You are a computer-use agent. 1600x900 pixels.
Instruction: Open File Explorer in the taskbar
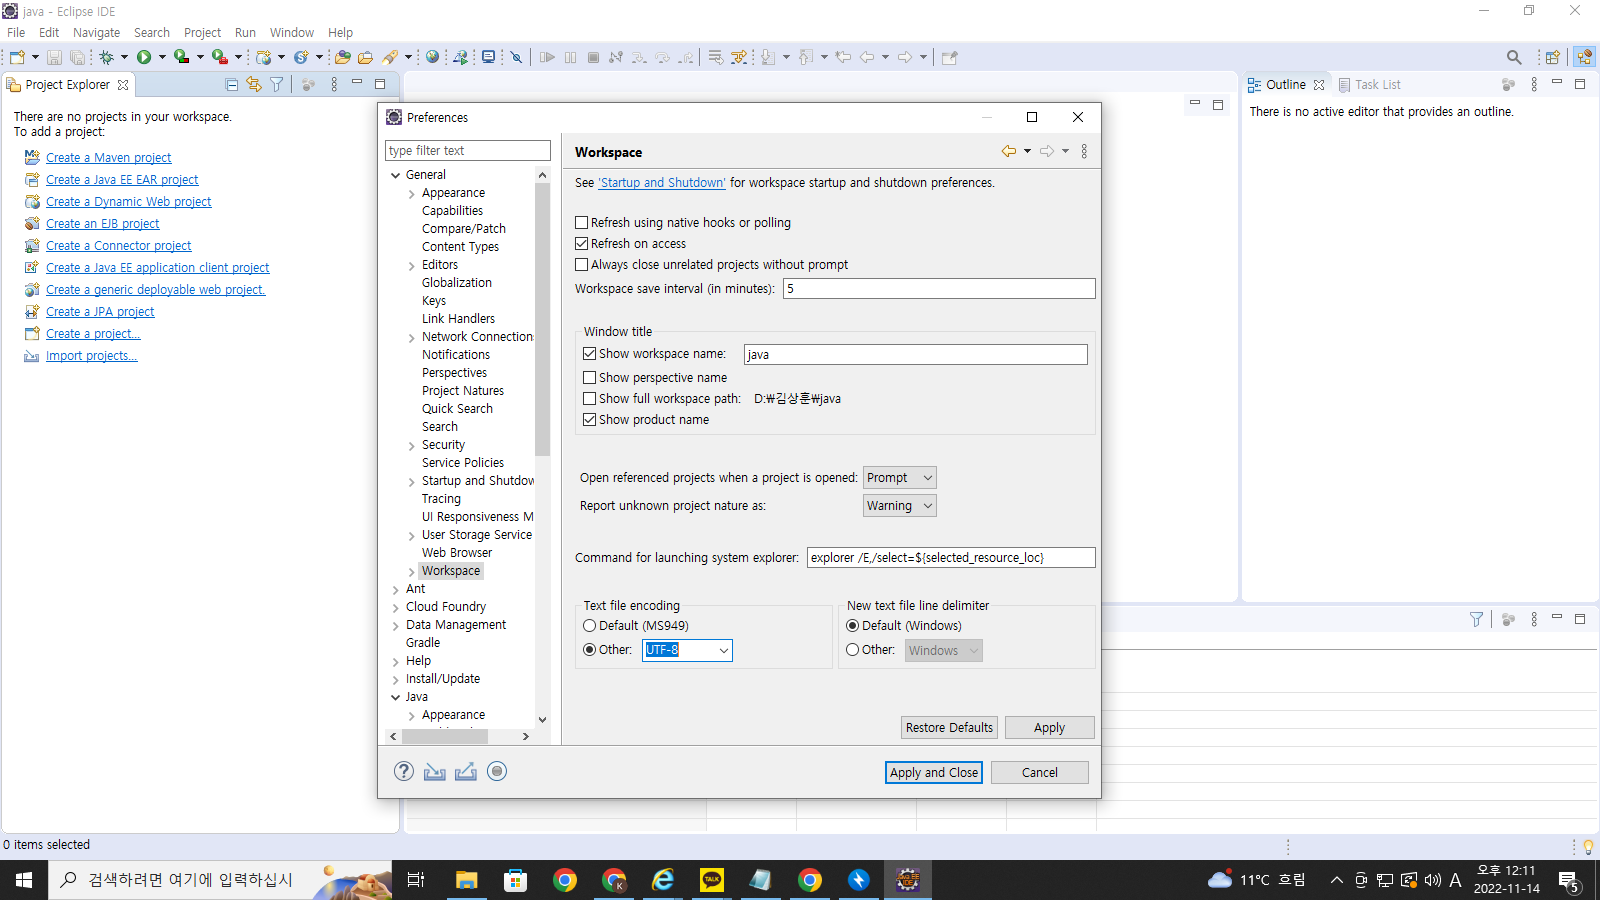tap(467, 880)
